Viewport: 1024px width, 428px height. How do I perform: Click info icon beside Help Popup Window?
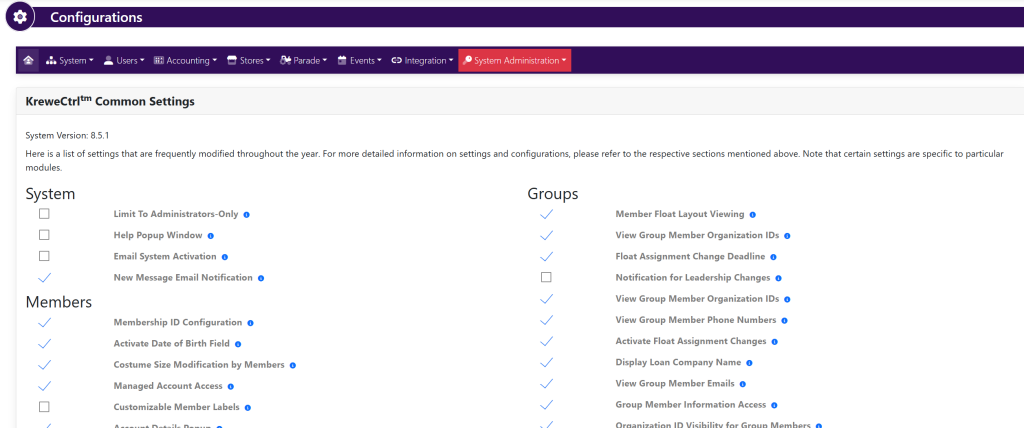pyautogui.click(x=211, y=236)
